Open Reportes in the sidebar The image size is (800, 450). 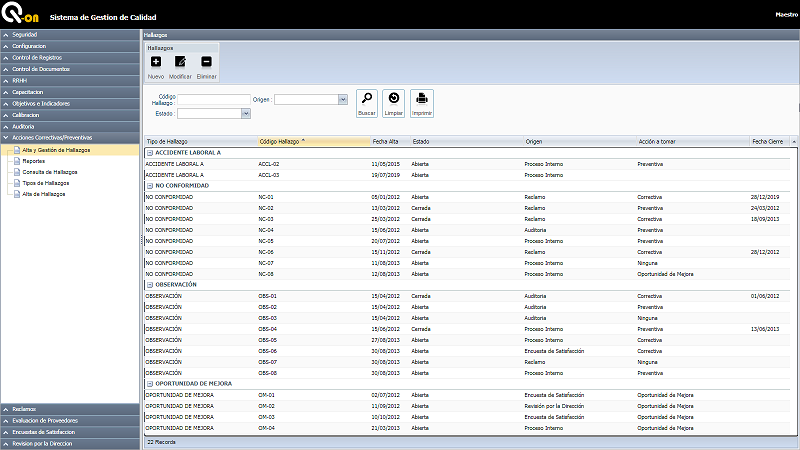click(x=33, y=160)
